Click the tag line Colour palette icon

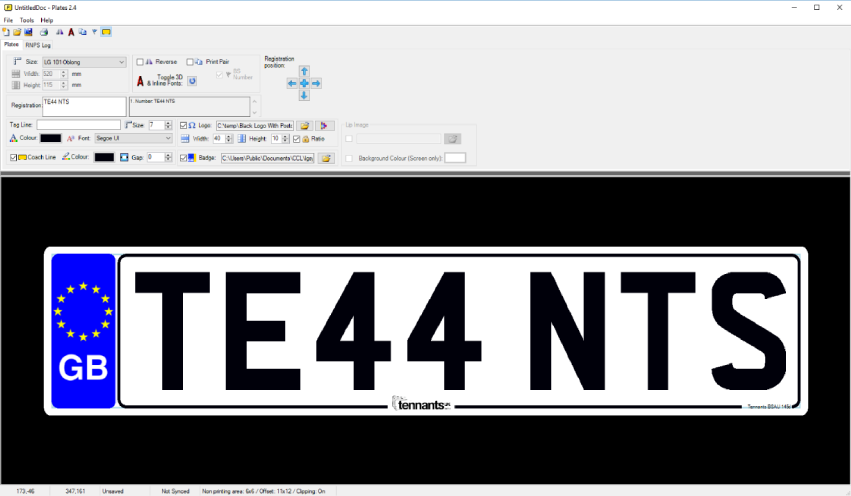click(14, 138)
